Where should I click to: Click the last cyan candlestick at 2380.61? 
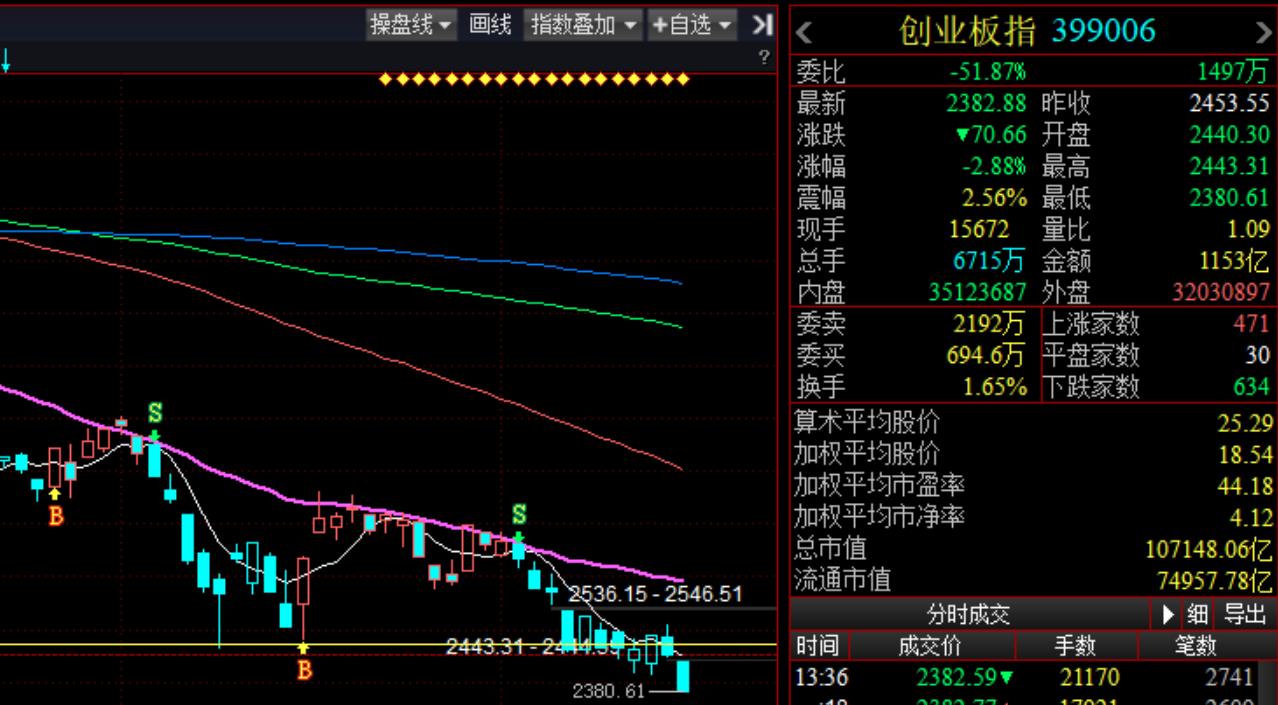(x=683, y=676)
